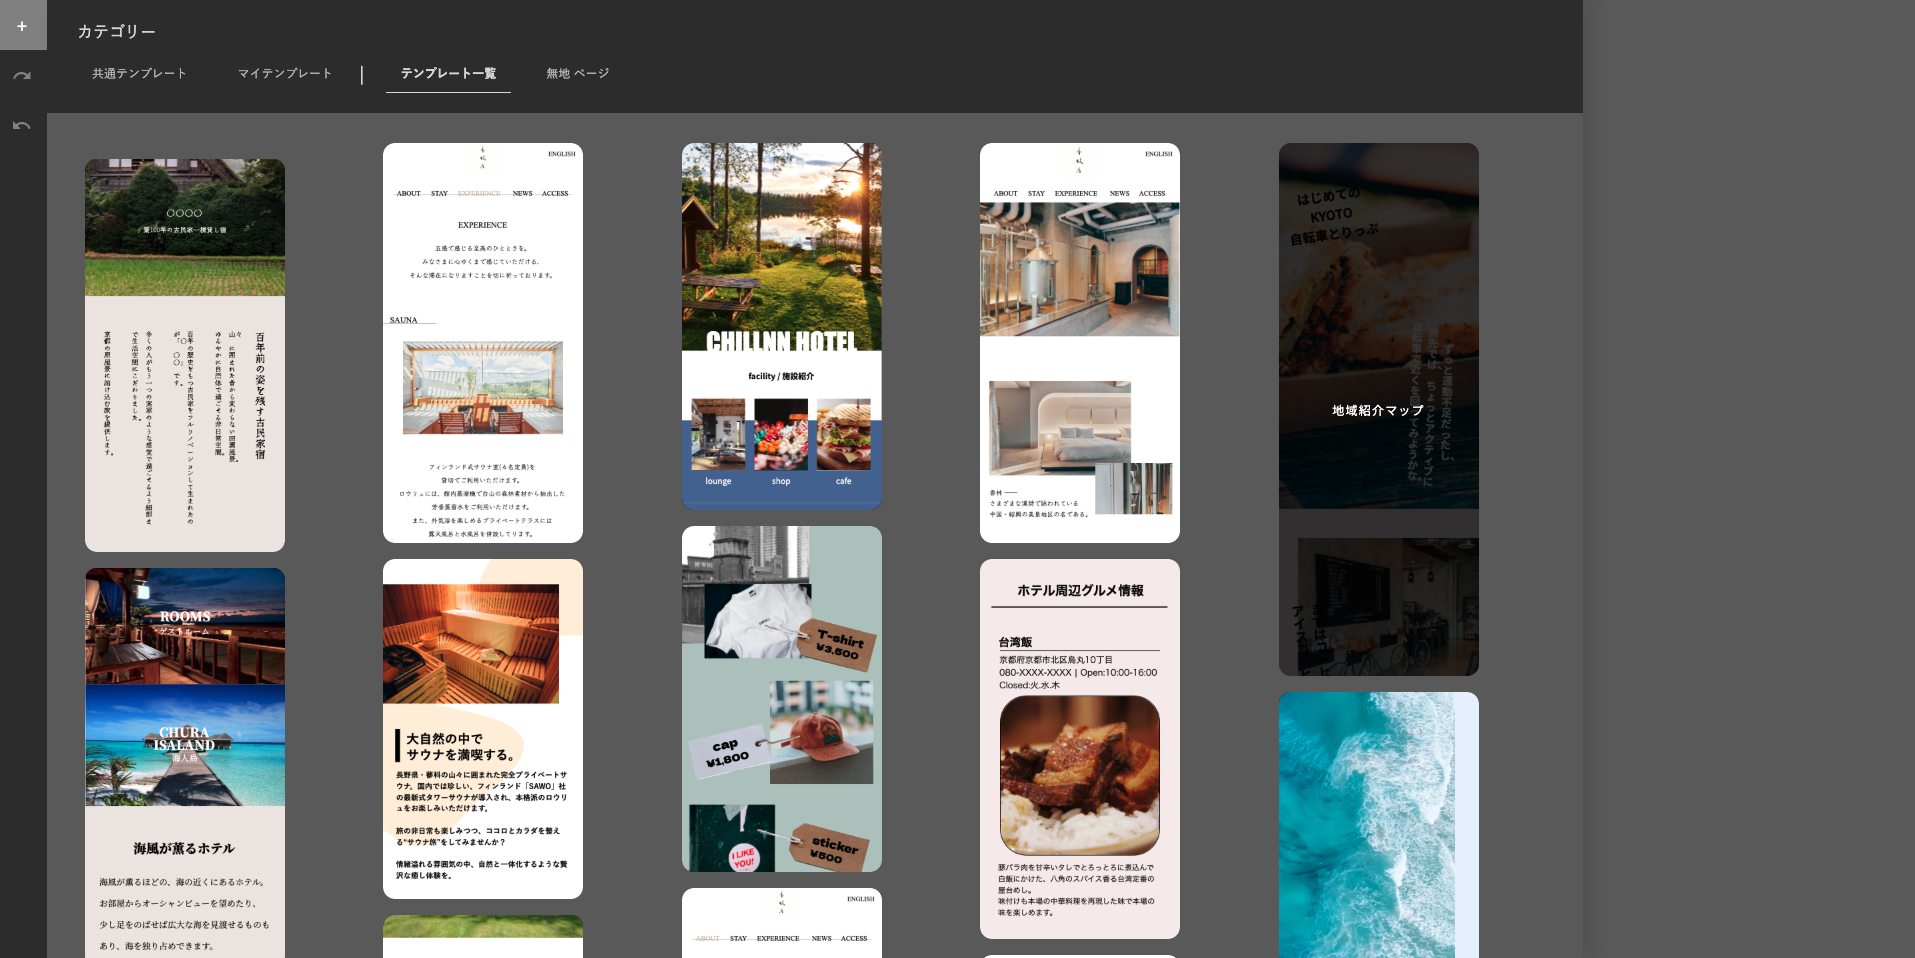Switch to the マイテンプレート tab

285,74
